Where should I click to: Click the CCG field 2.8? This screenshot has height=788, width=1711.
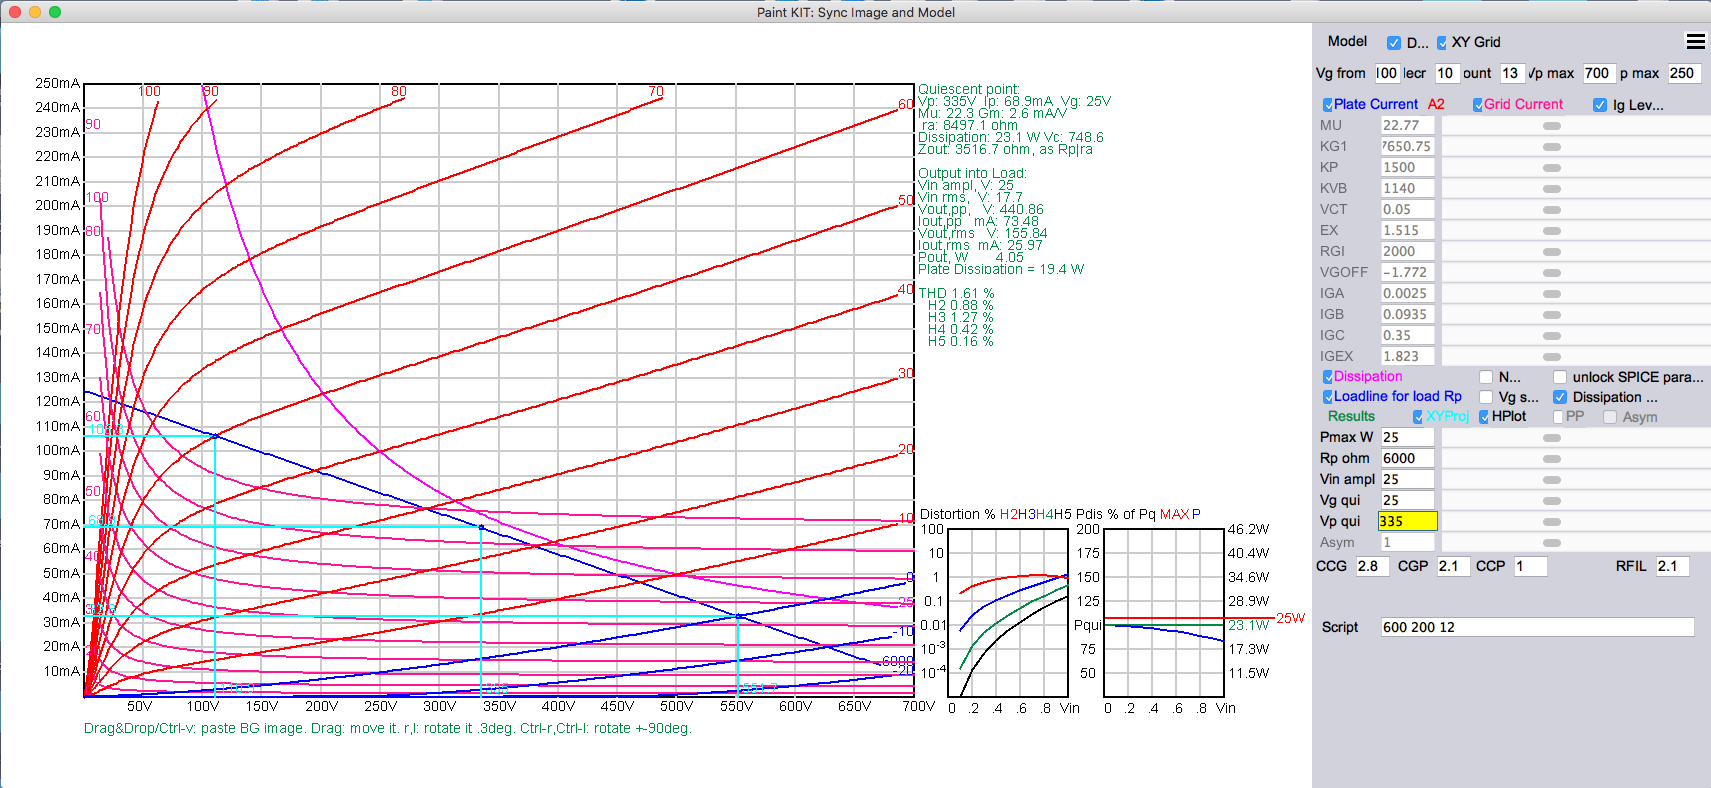tap(1372, 566)
